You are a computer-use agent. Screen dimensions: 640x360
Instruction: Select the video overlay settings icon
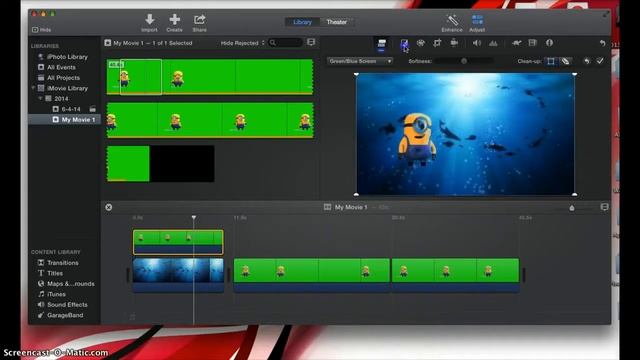click(x=382, y=43)
